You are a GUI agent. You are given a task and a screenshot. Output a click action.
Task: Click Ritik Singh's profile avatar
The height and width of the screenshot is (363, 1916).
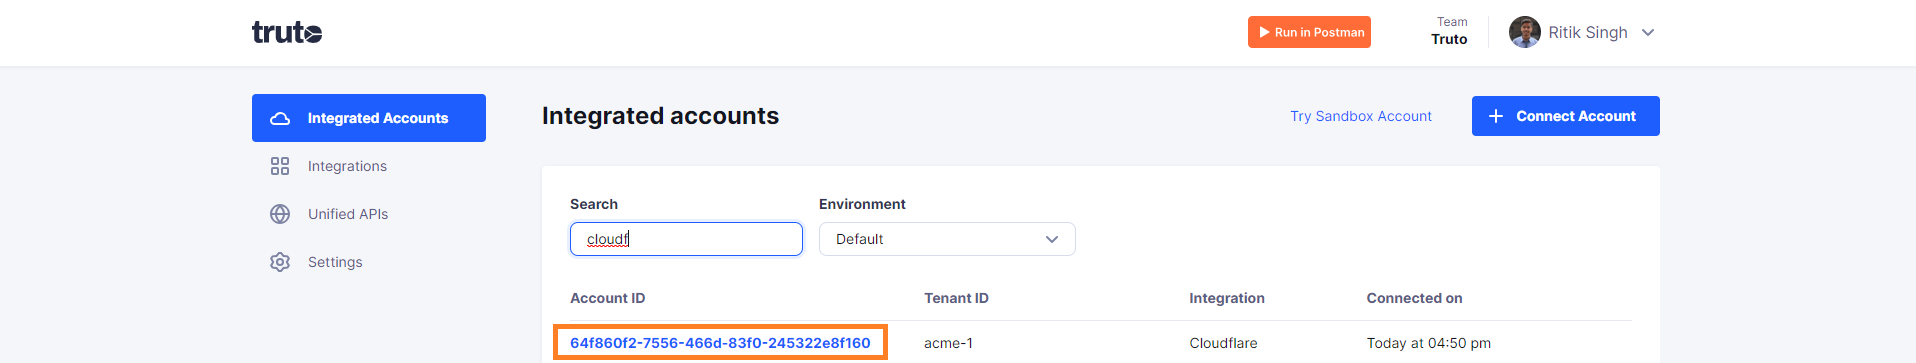point(1525,32)
